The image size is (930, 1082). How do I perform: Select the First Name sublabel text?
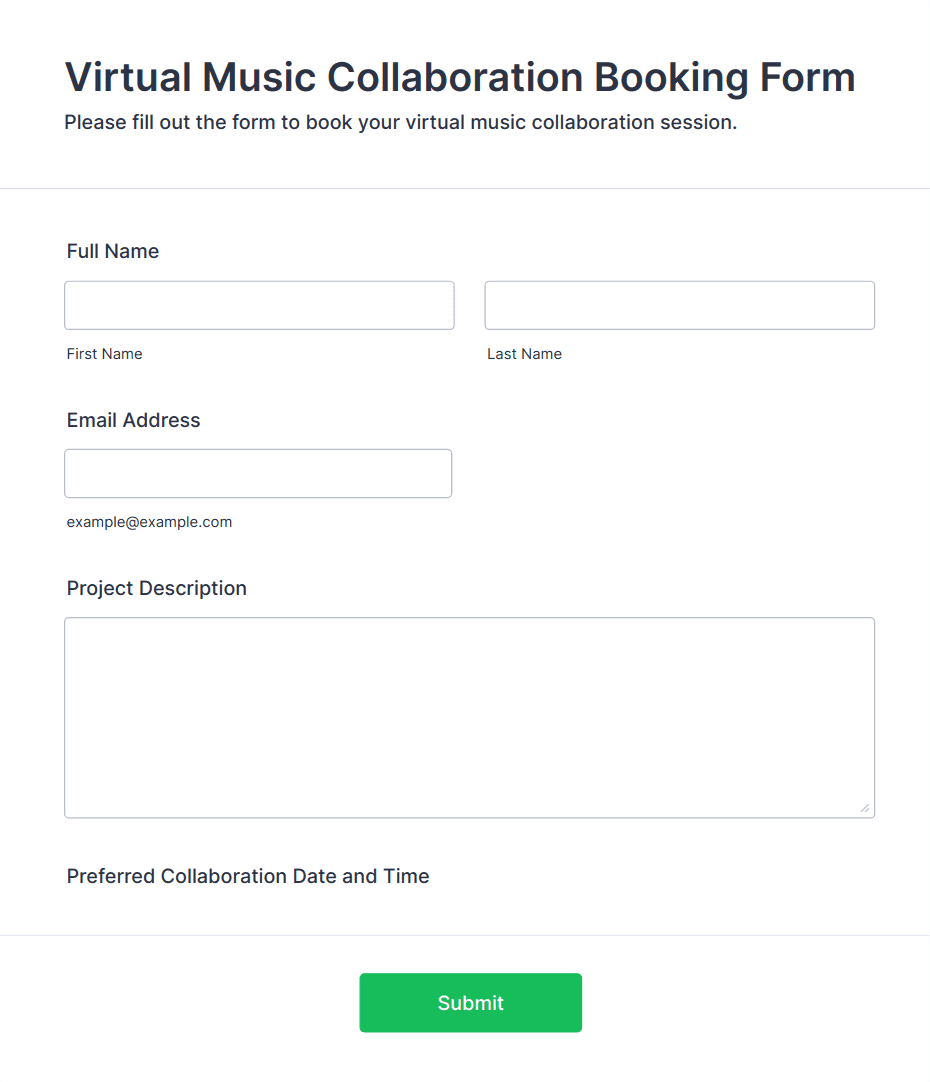[105, 354]
